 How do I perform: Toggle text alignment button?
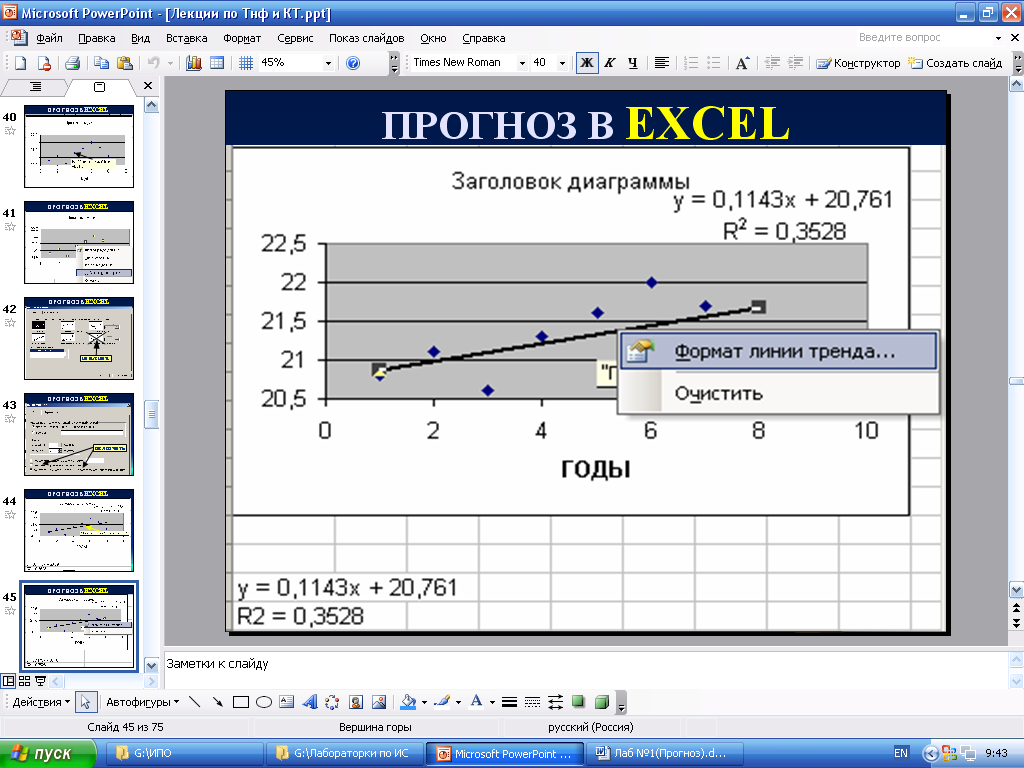(662, 63)
